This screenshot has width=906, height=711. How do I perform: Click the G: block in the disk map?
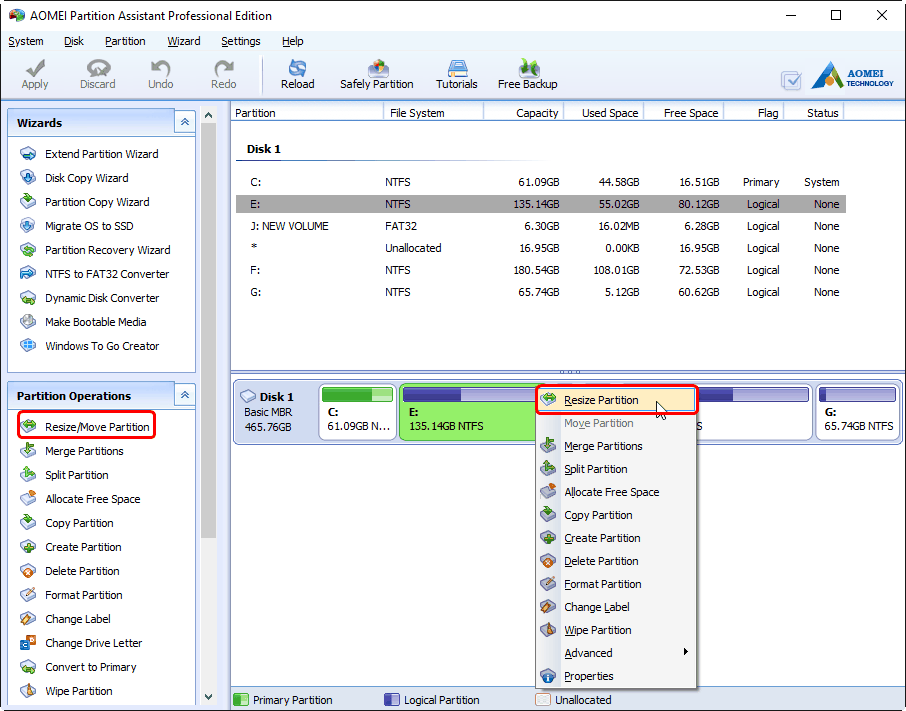[x=858, y=412]
